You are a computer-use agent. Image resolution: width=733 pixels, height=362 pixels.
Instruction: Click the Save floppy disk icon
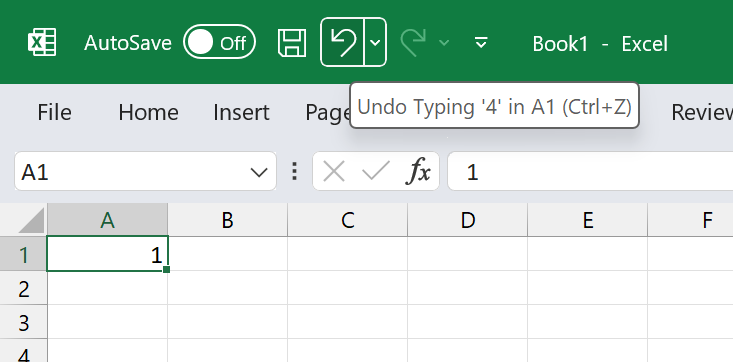coord(292,43)
